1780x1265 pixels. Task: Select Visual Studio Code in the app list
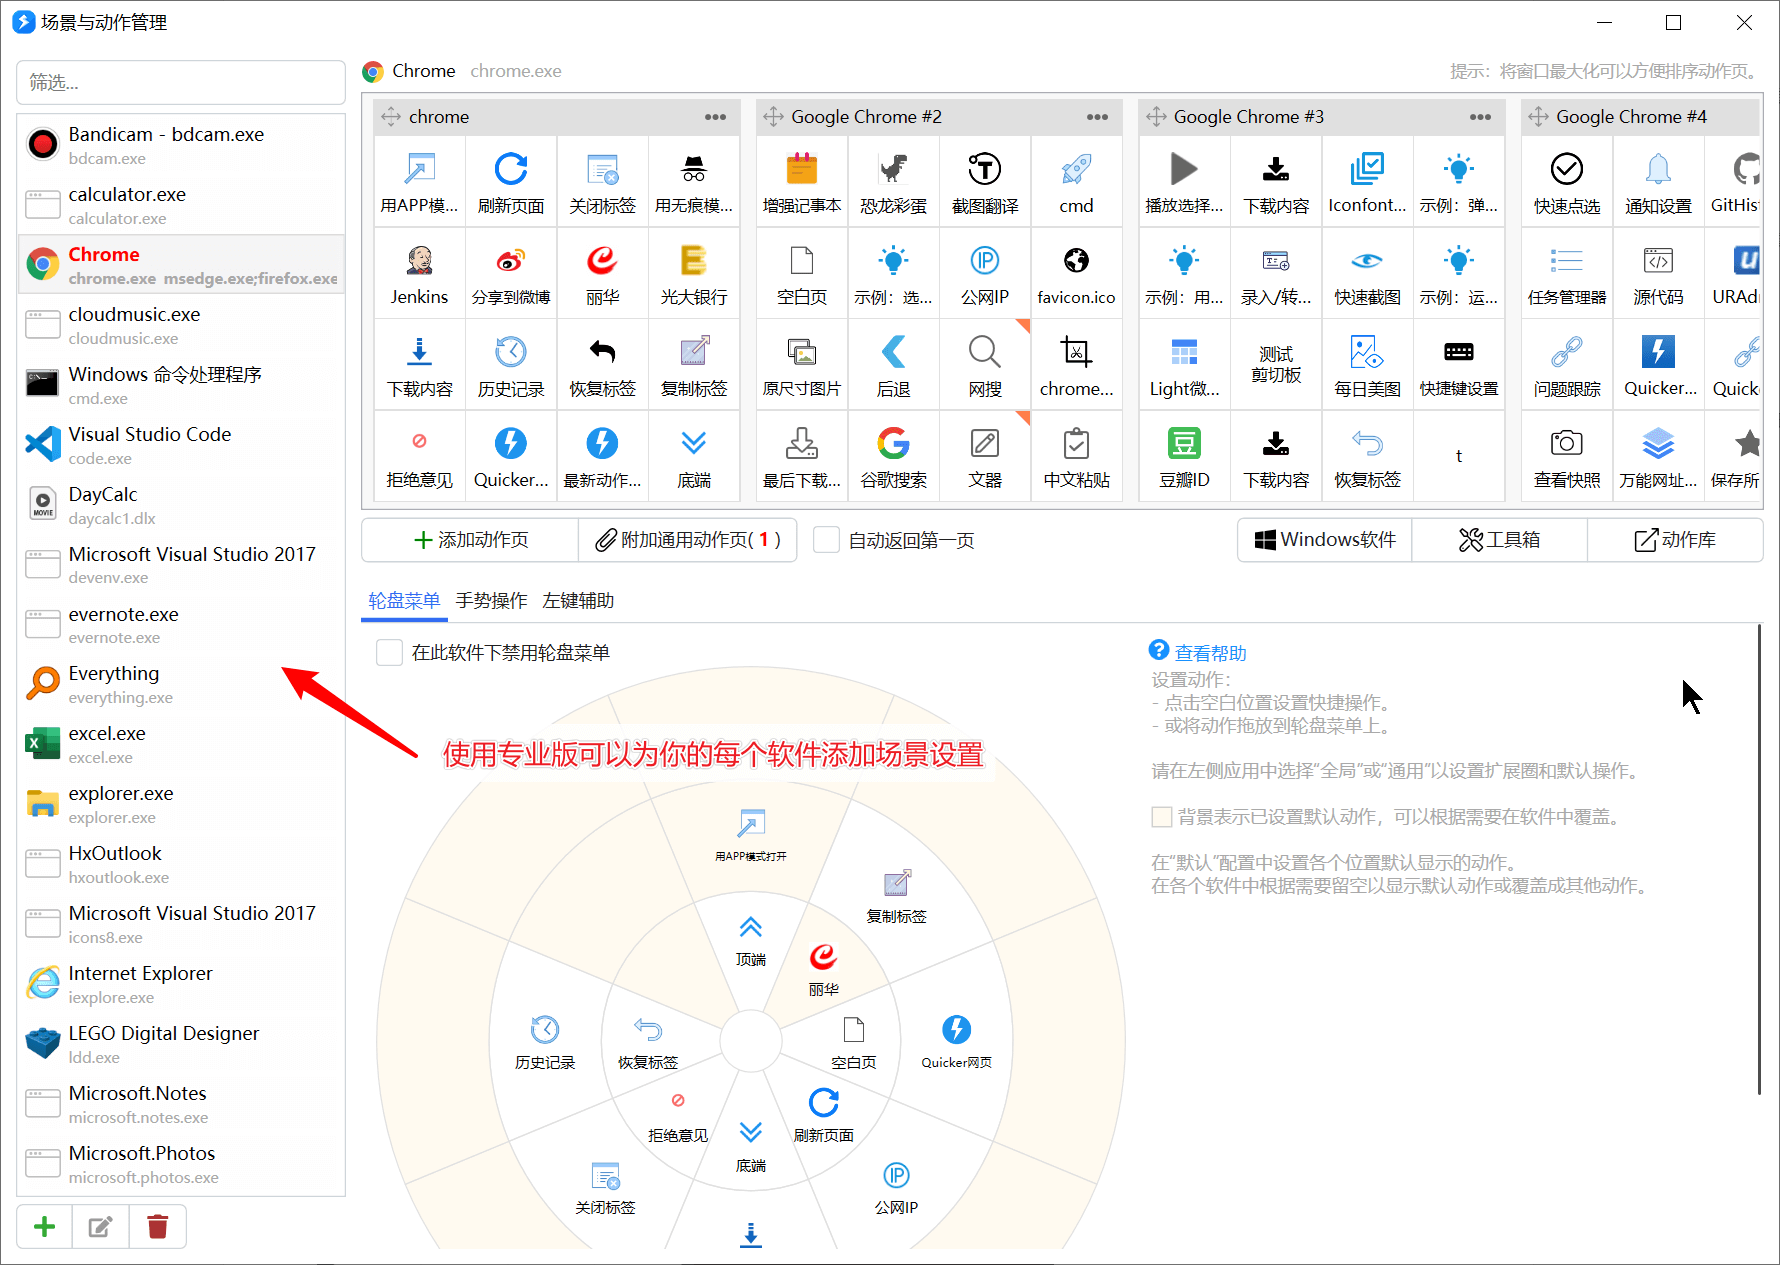pyautogui.click(x=181, y=445)
